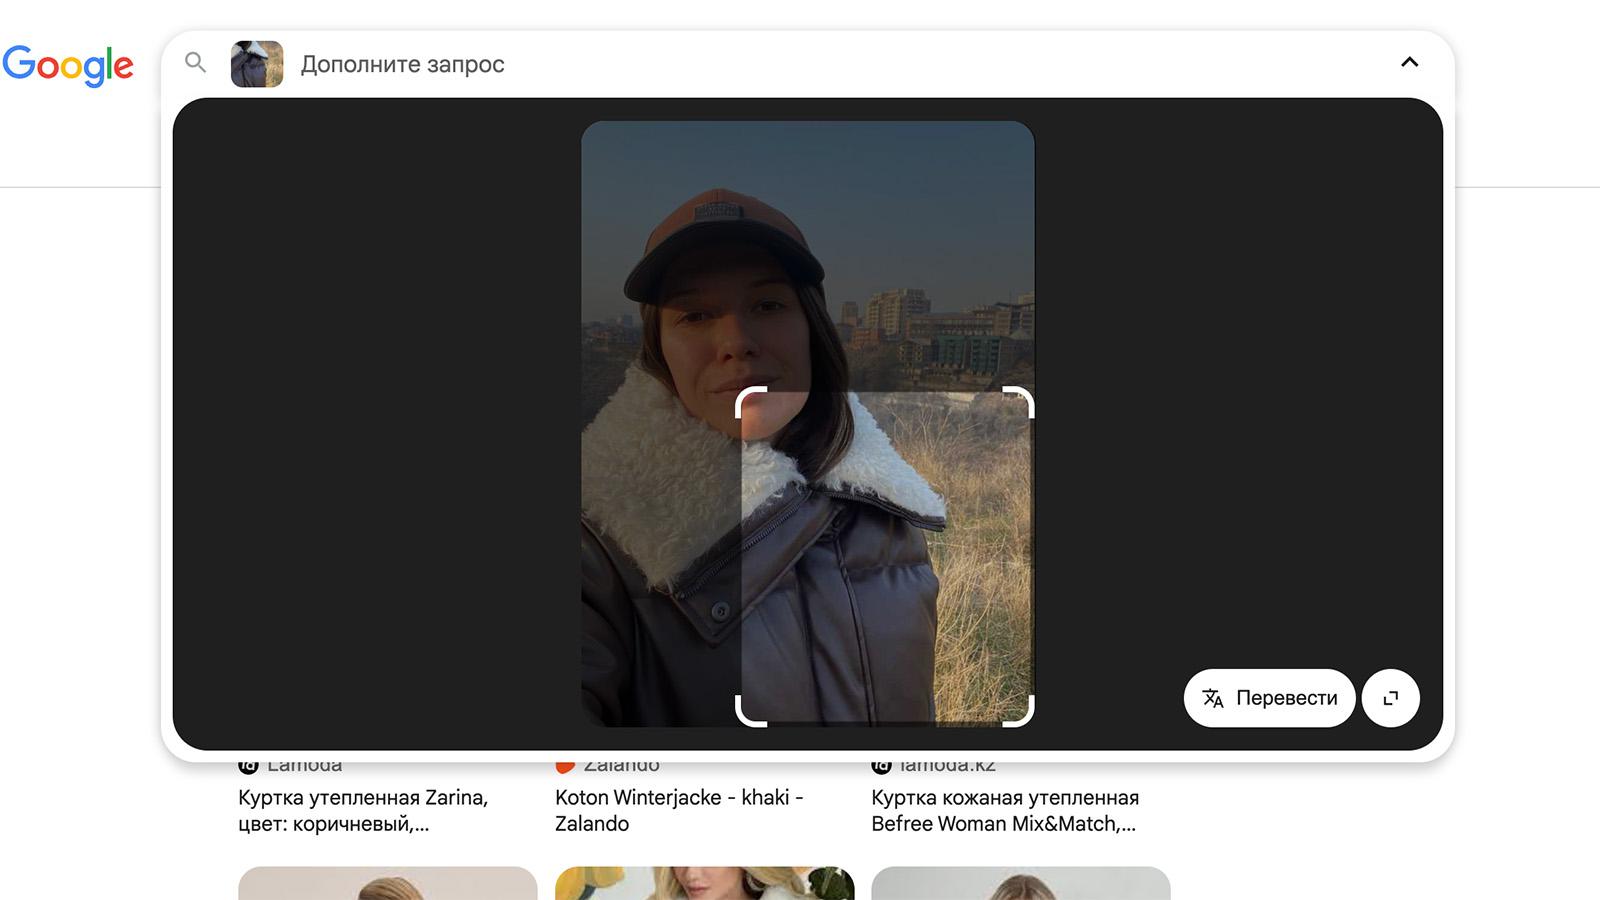This screenshot has height=900, width=1600.
Task: Open "Куртка утепленная Zarina" result
Action: point(363,810)
